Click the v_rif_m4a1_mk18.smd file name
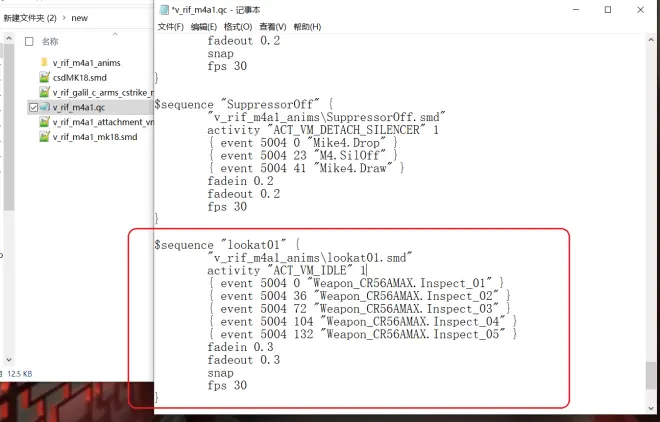 [x=95, y=137]
